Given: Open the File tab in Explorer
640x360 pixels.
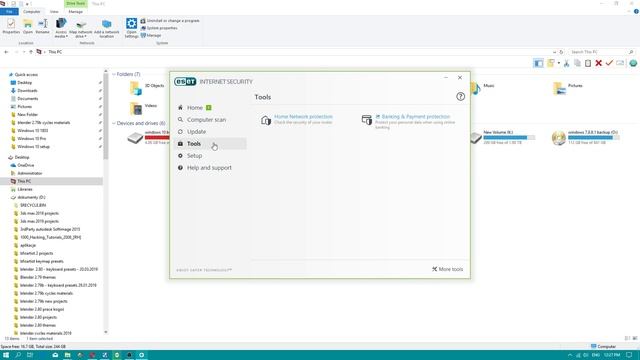Looking at the screenshot, I should click(9, 12).
